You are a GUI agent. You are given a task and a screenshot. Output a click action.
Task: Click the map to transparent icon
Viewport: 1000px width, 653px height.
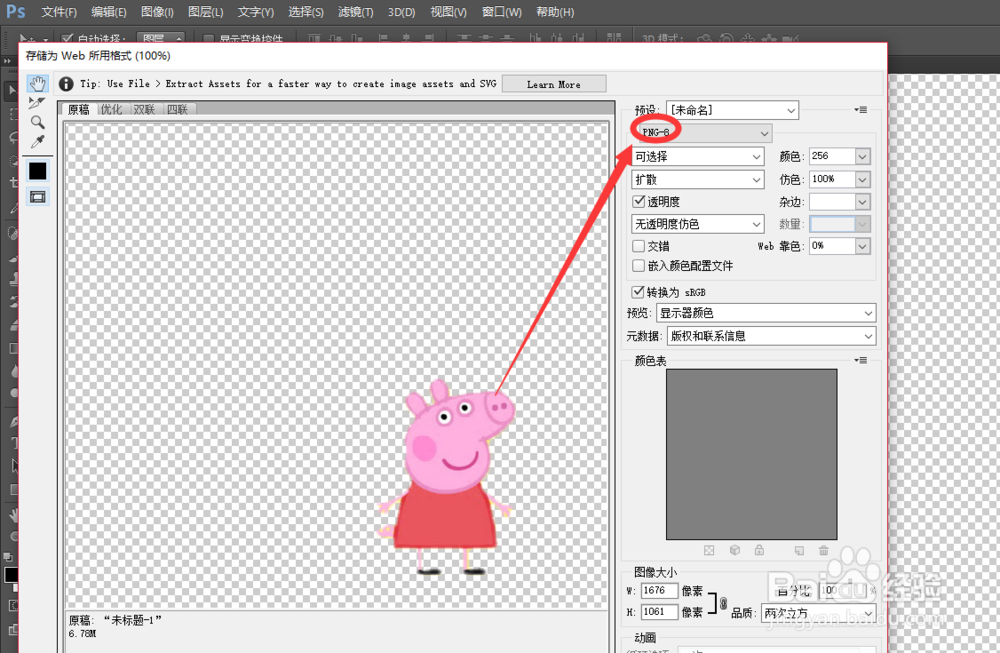point(709,550)
